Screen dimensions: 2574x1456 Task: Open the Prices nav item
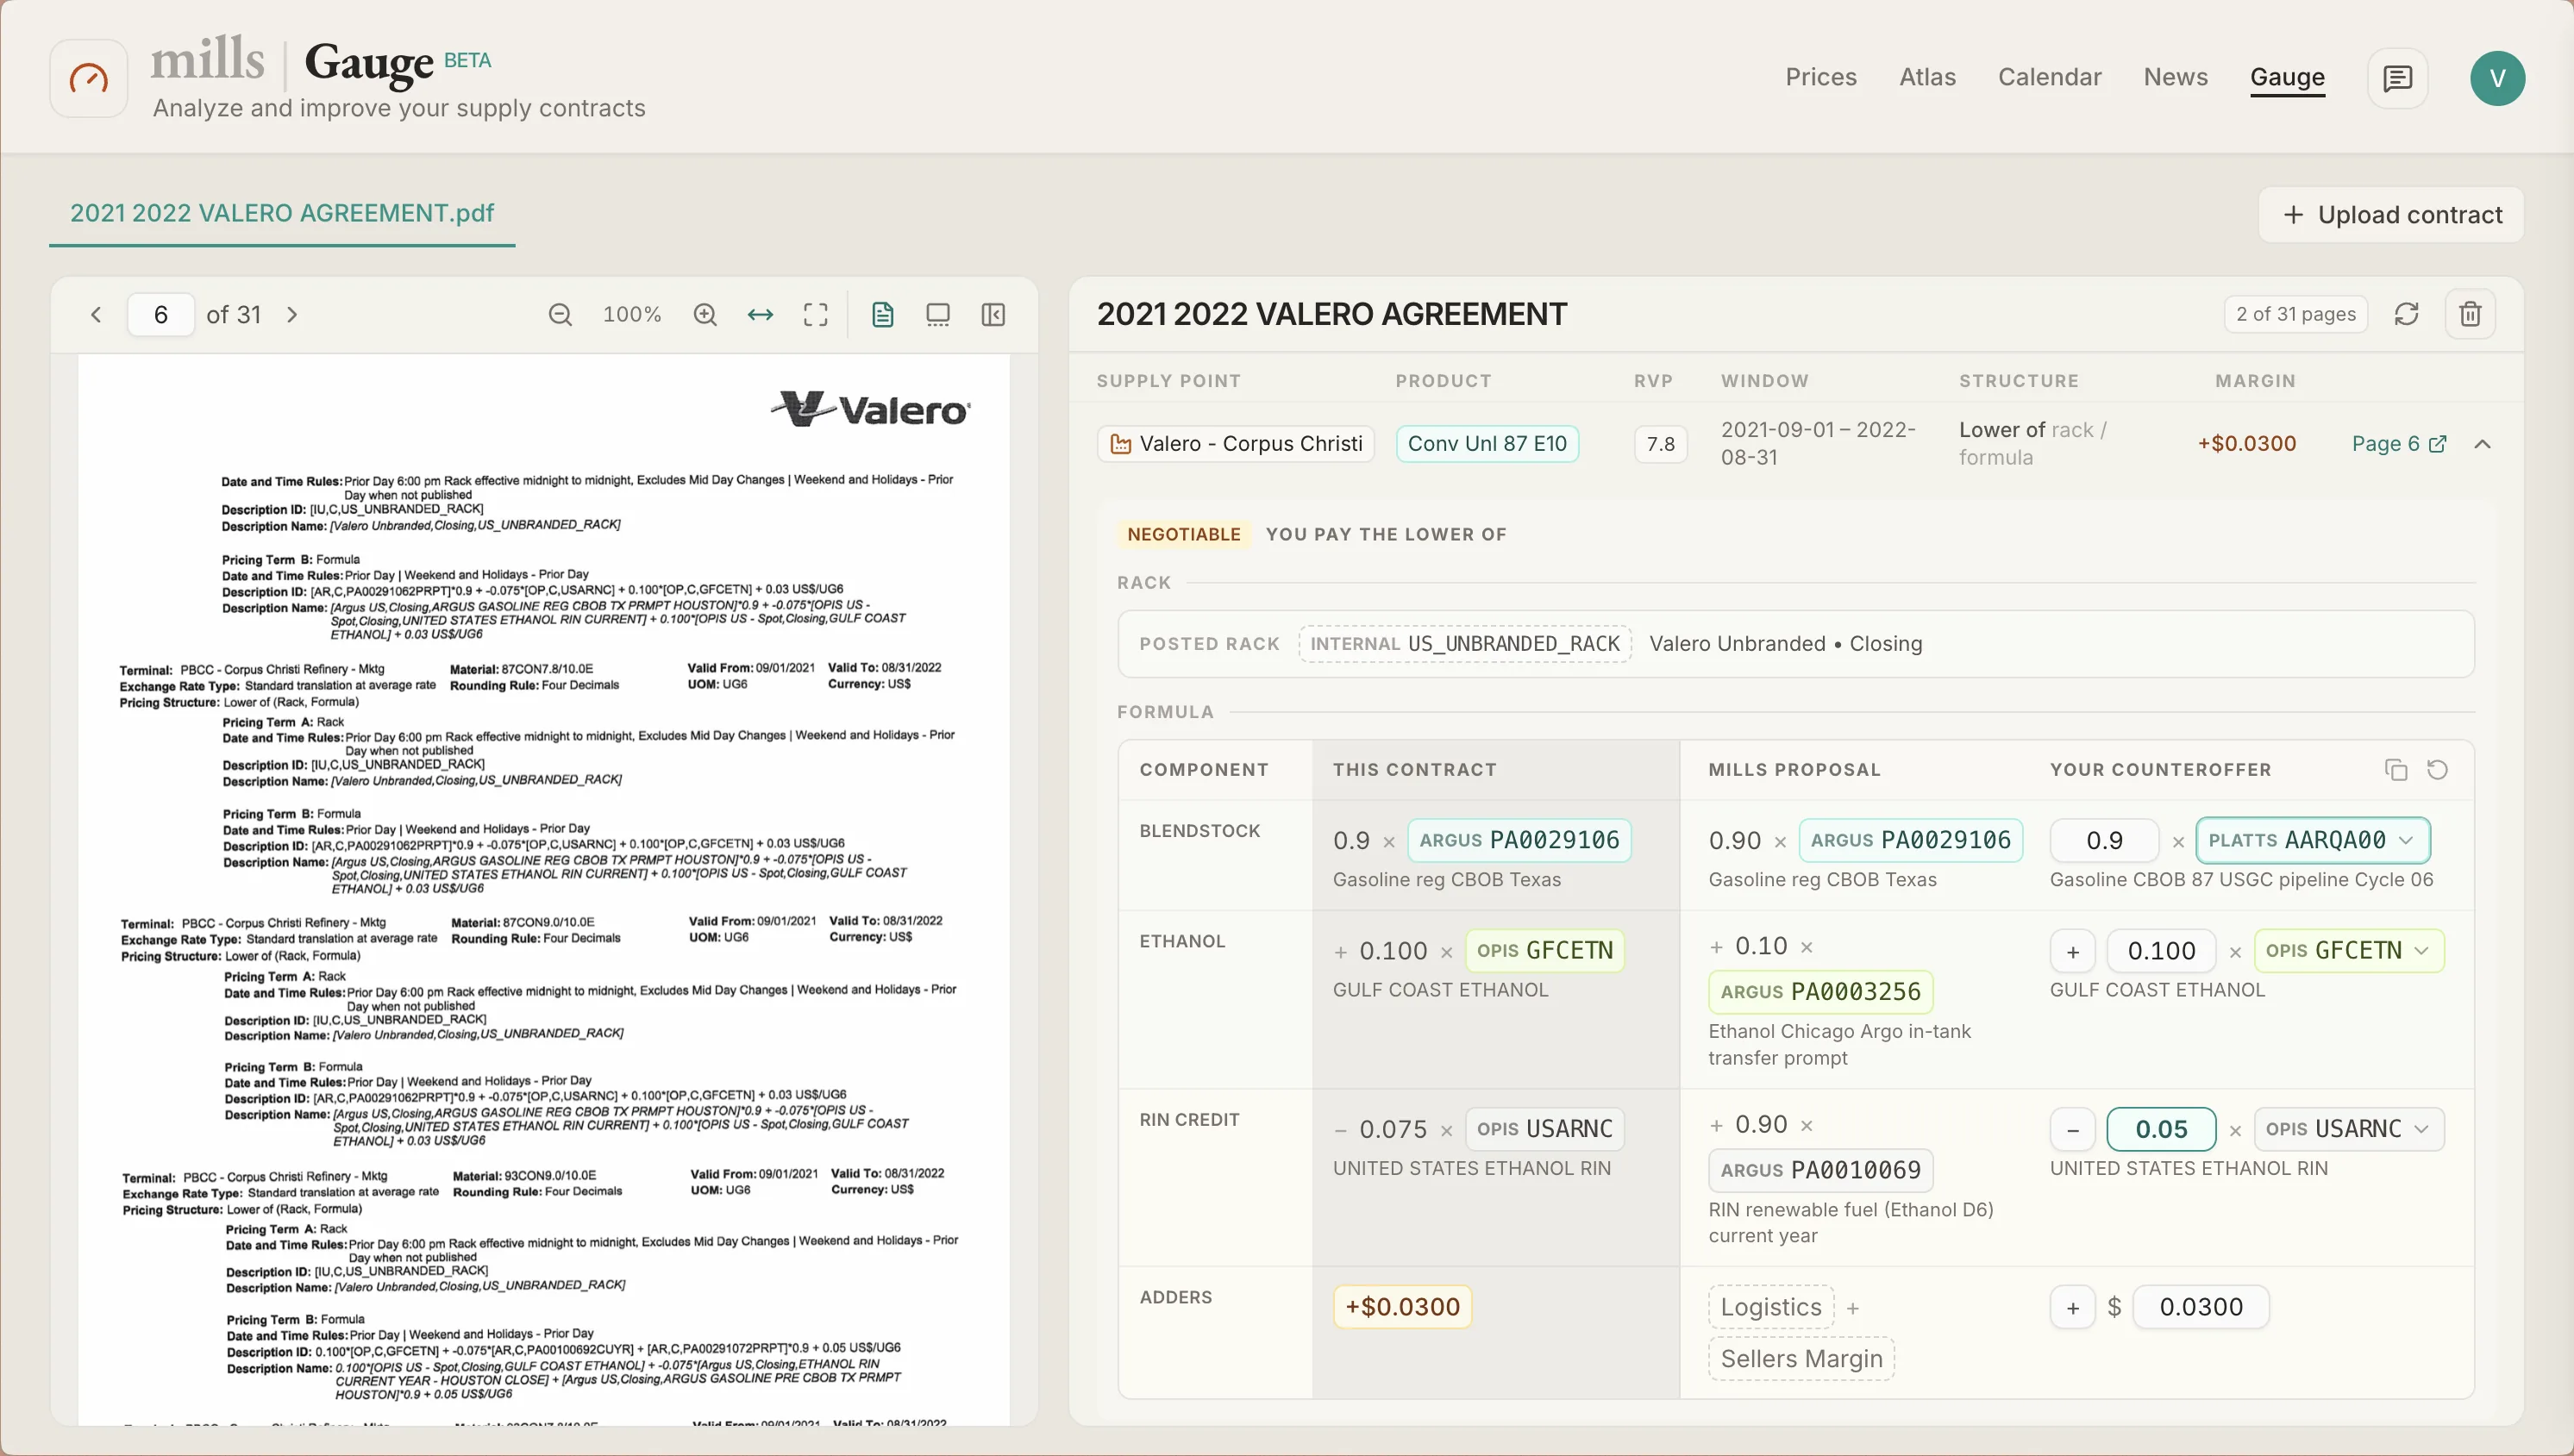(x=1820, y=77)
